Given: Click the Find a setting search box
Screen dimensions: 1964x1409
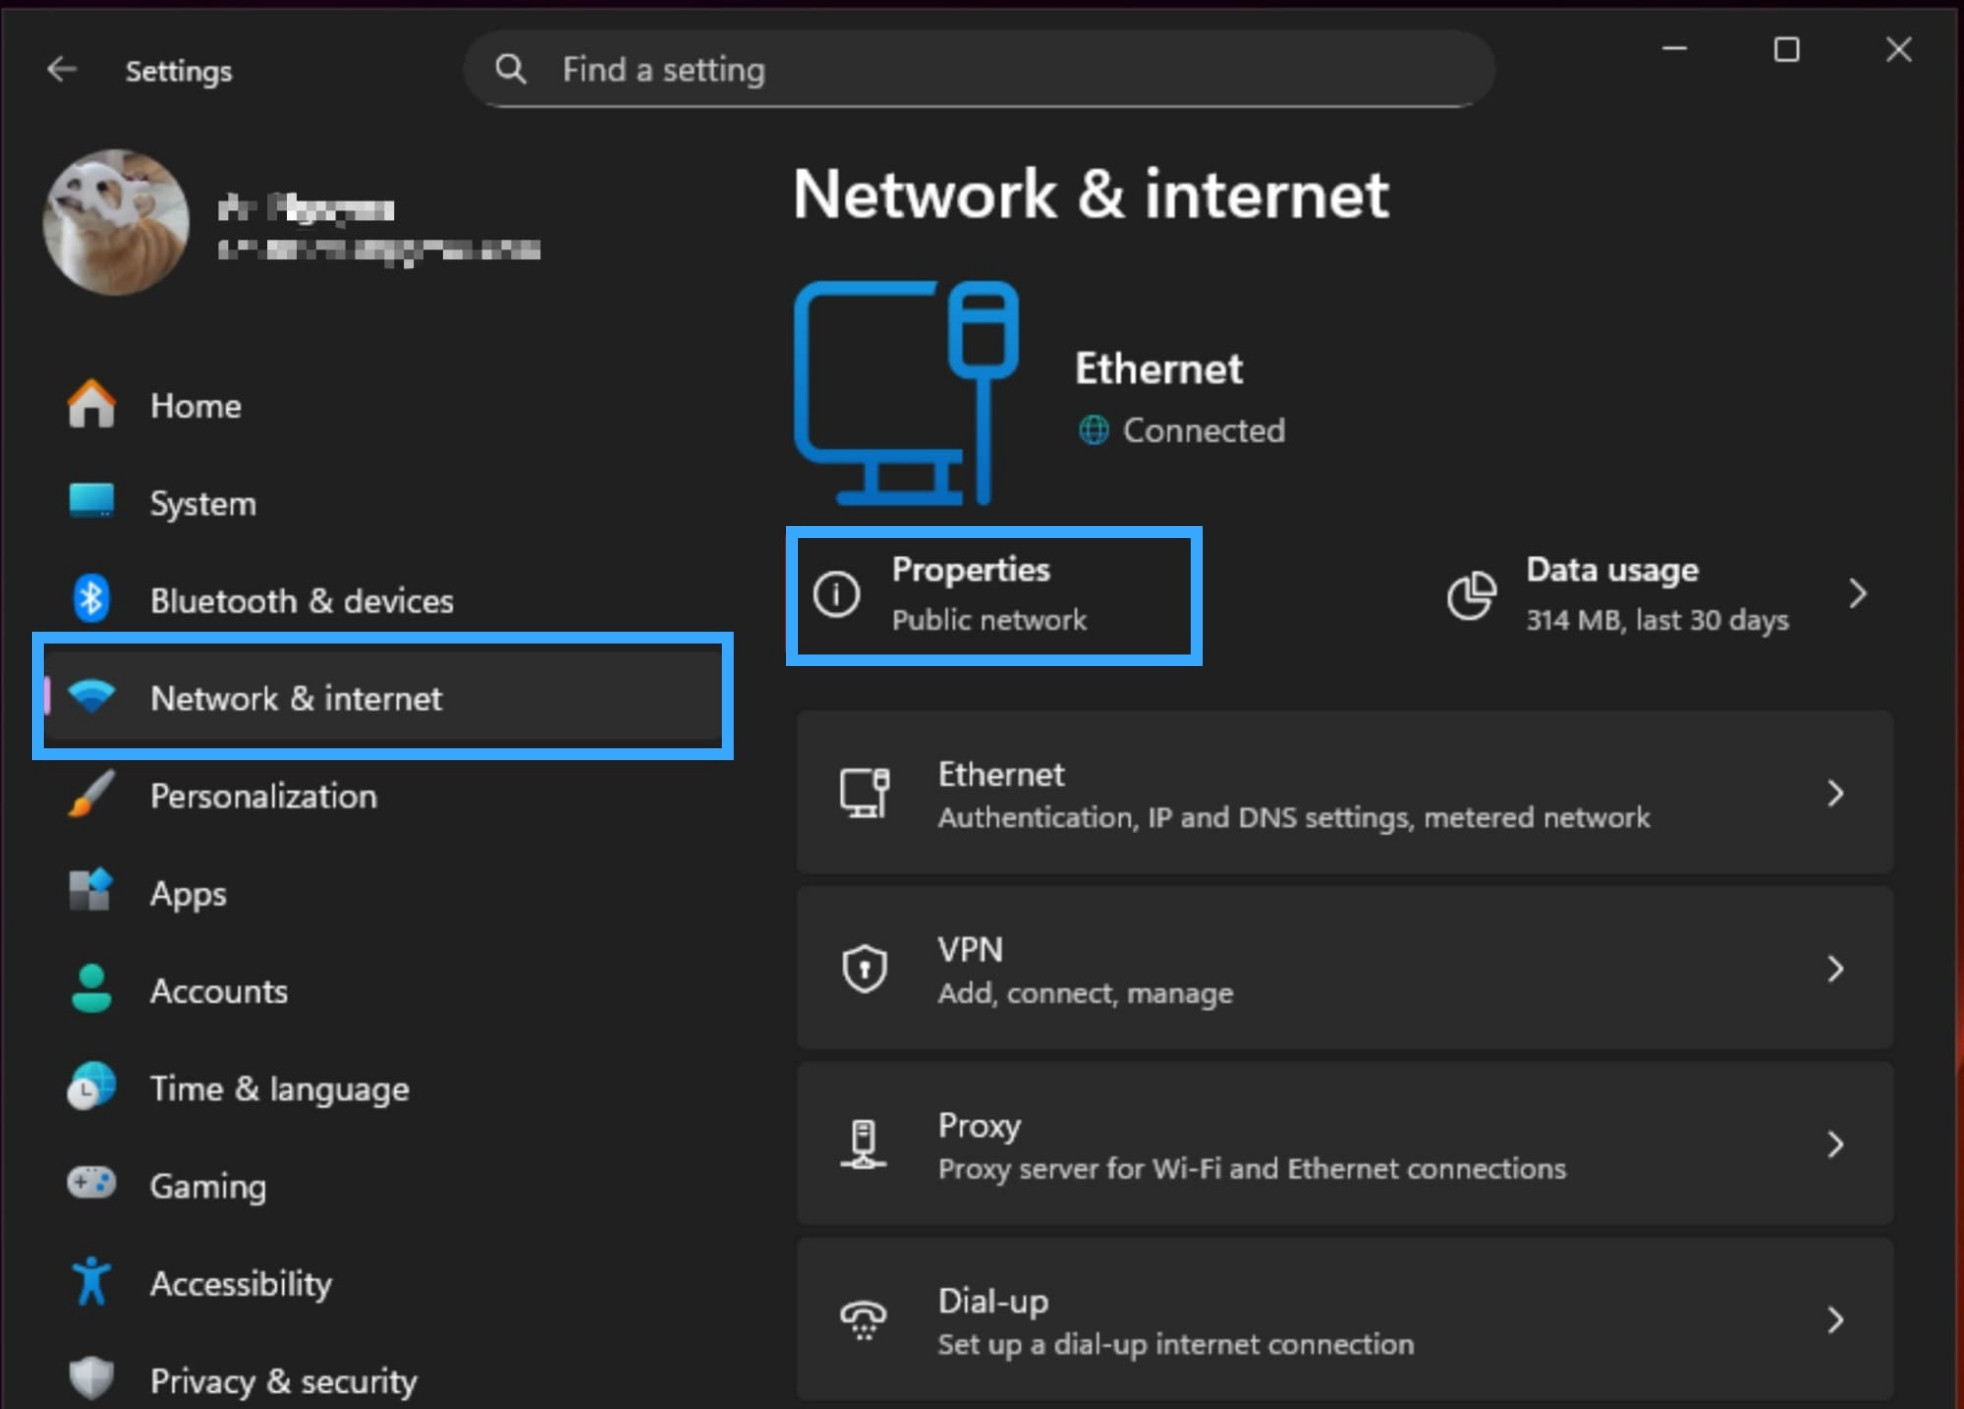Looking at the screenshot, I should click(x=980, y=69).
